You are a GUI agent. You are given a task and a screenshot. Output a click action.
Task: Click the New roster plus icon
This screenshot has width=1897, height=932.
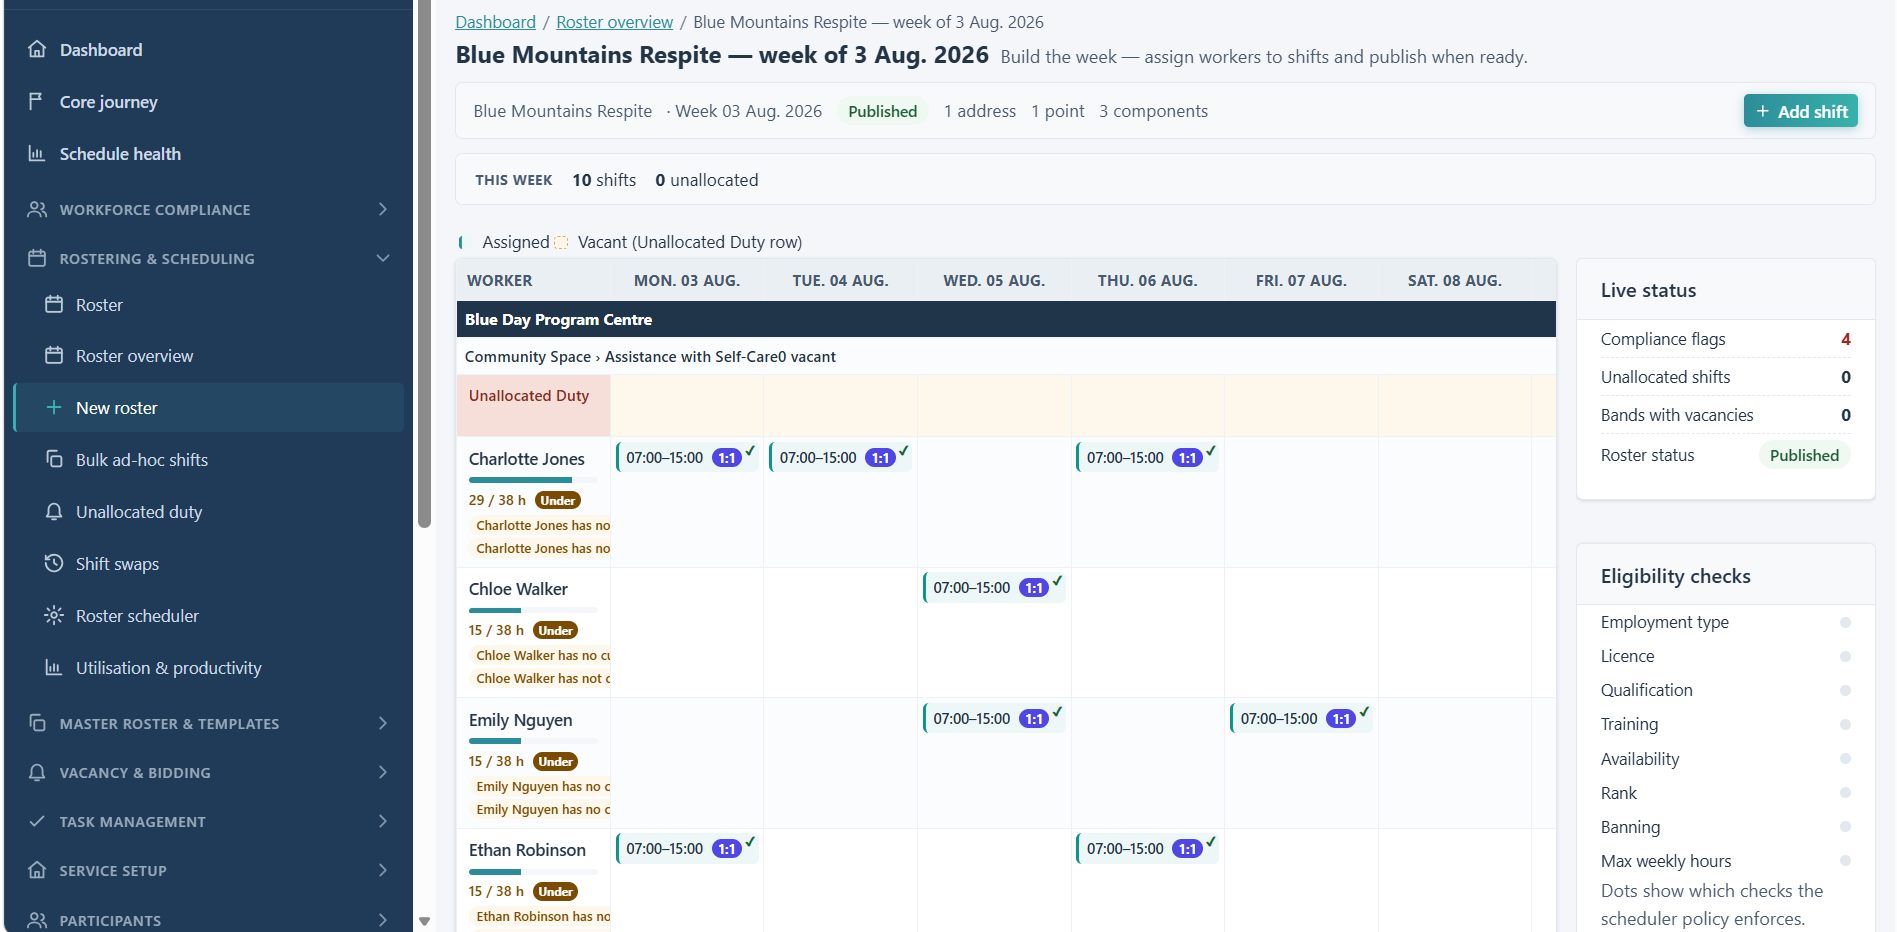pyautogui.click(x=54, y=407)
